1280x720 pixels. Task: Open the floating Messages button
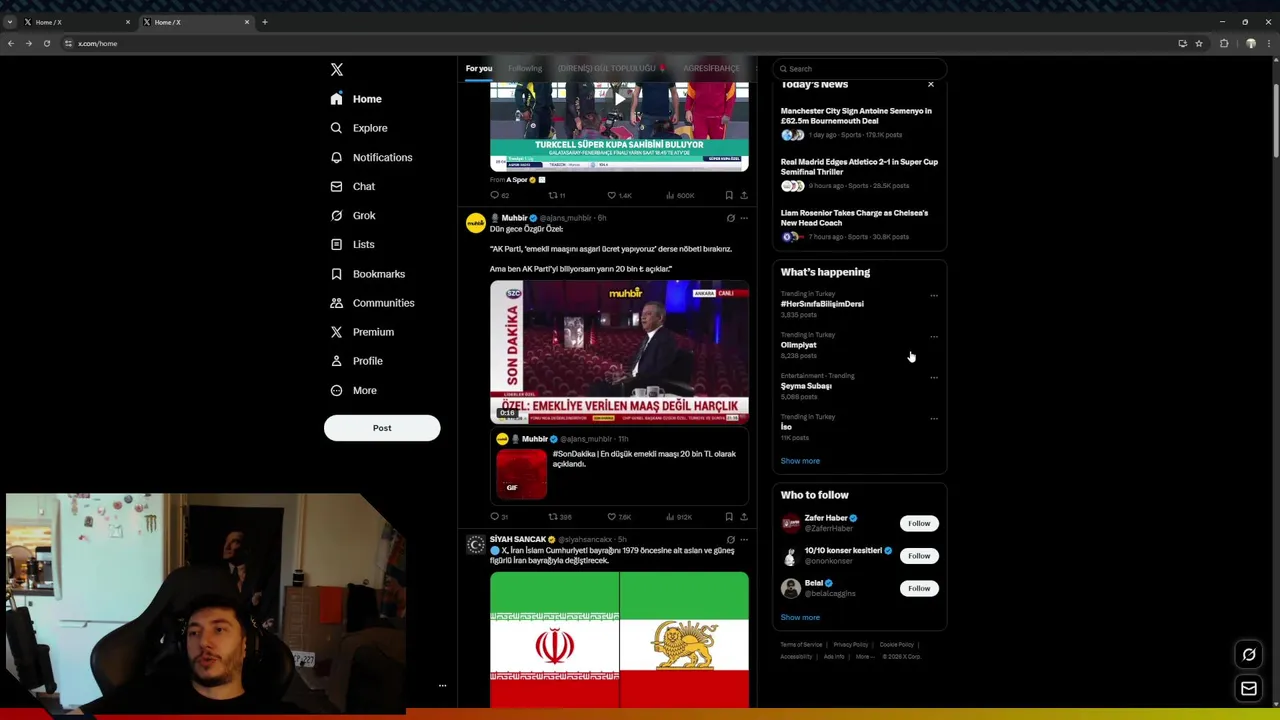(x=1249, y=688)
